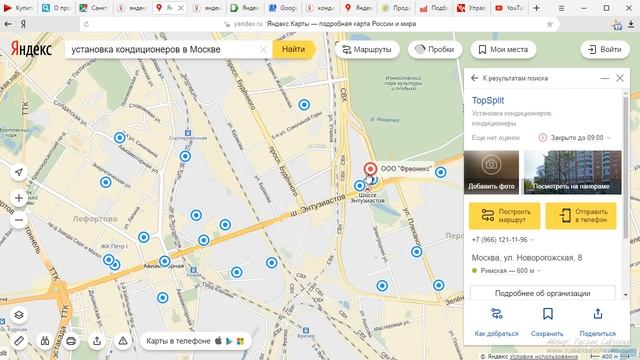Screen dimensions: 640x360
Task: Click Карты в телефоне promo button
Action: coord(195,341)
